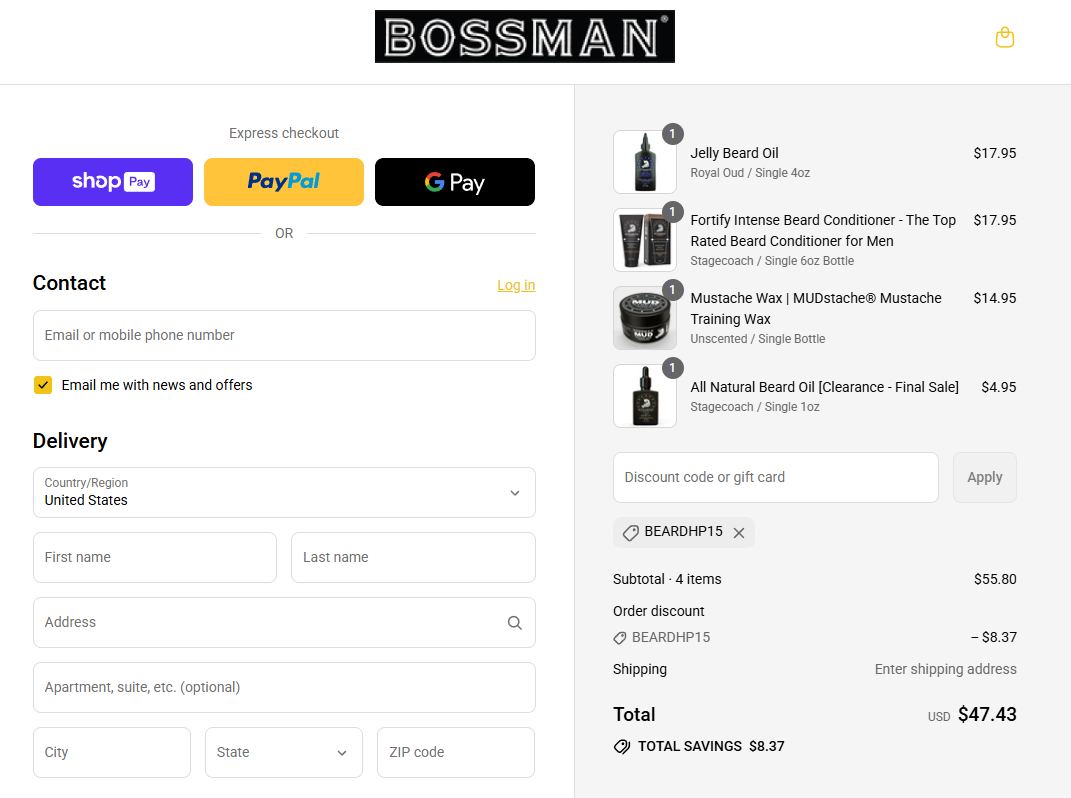
Task: Click the '$4.95' clearance beard oil price
Action: pyautogui.click(x=999, y=387)
